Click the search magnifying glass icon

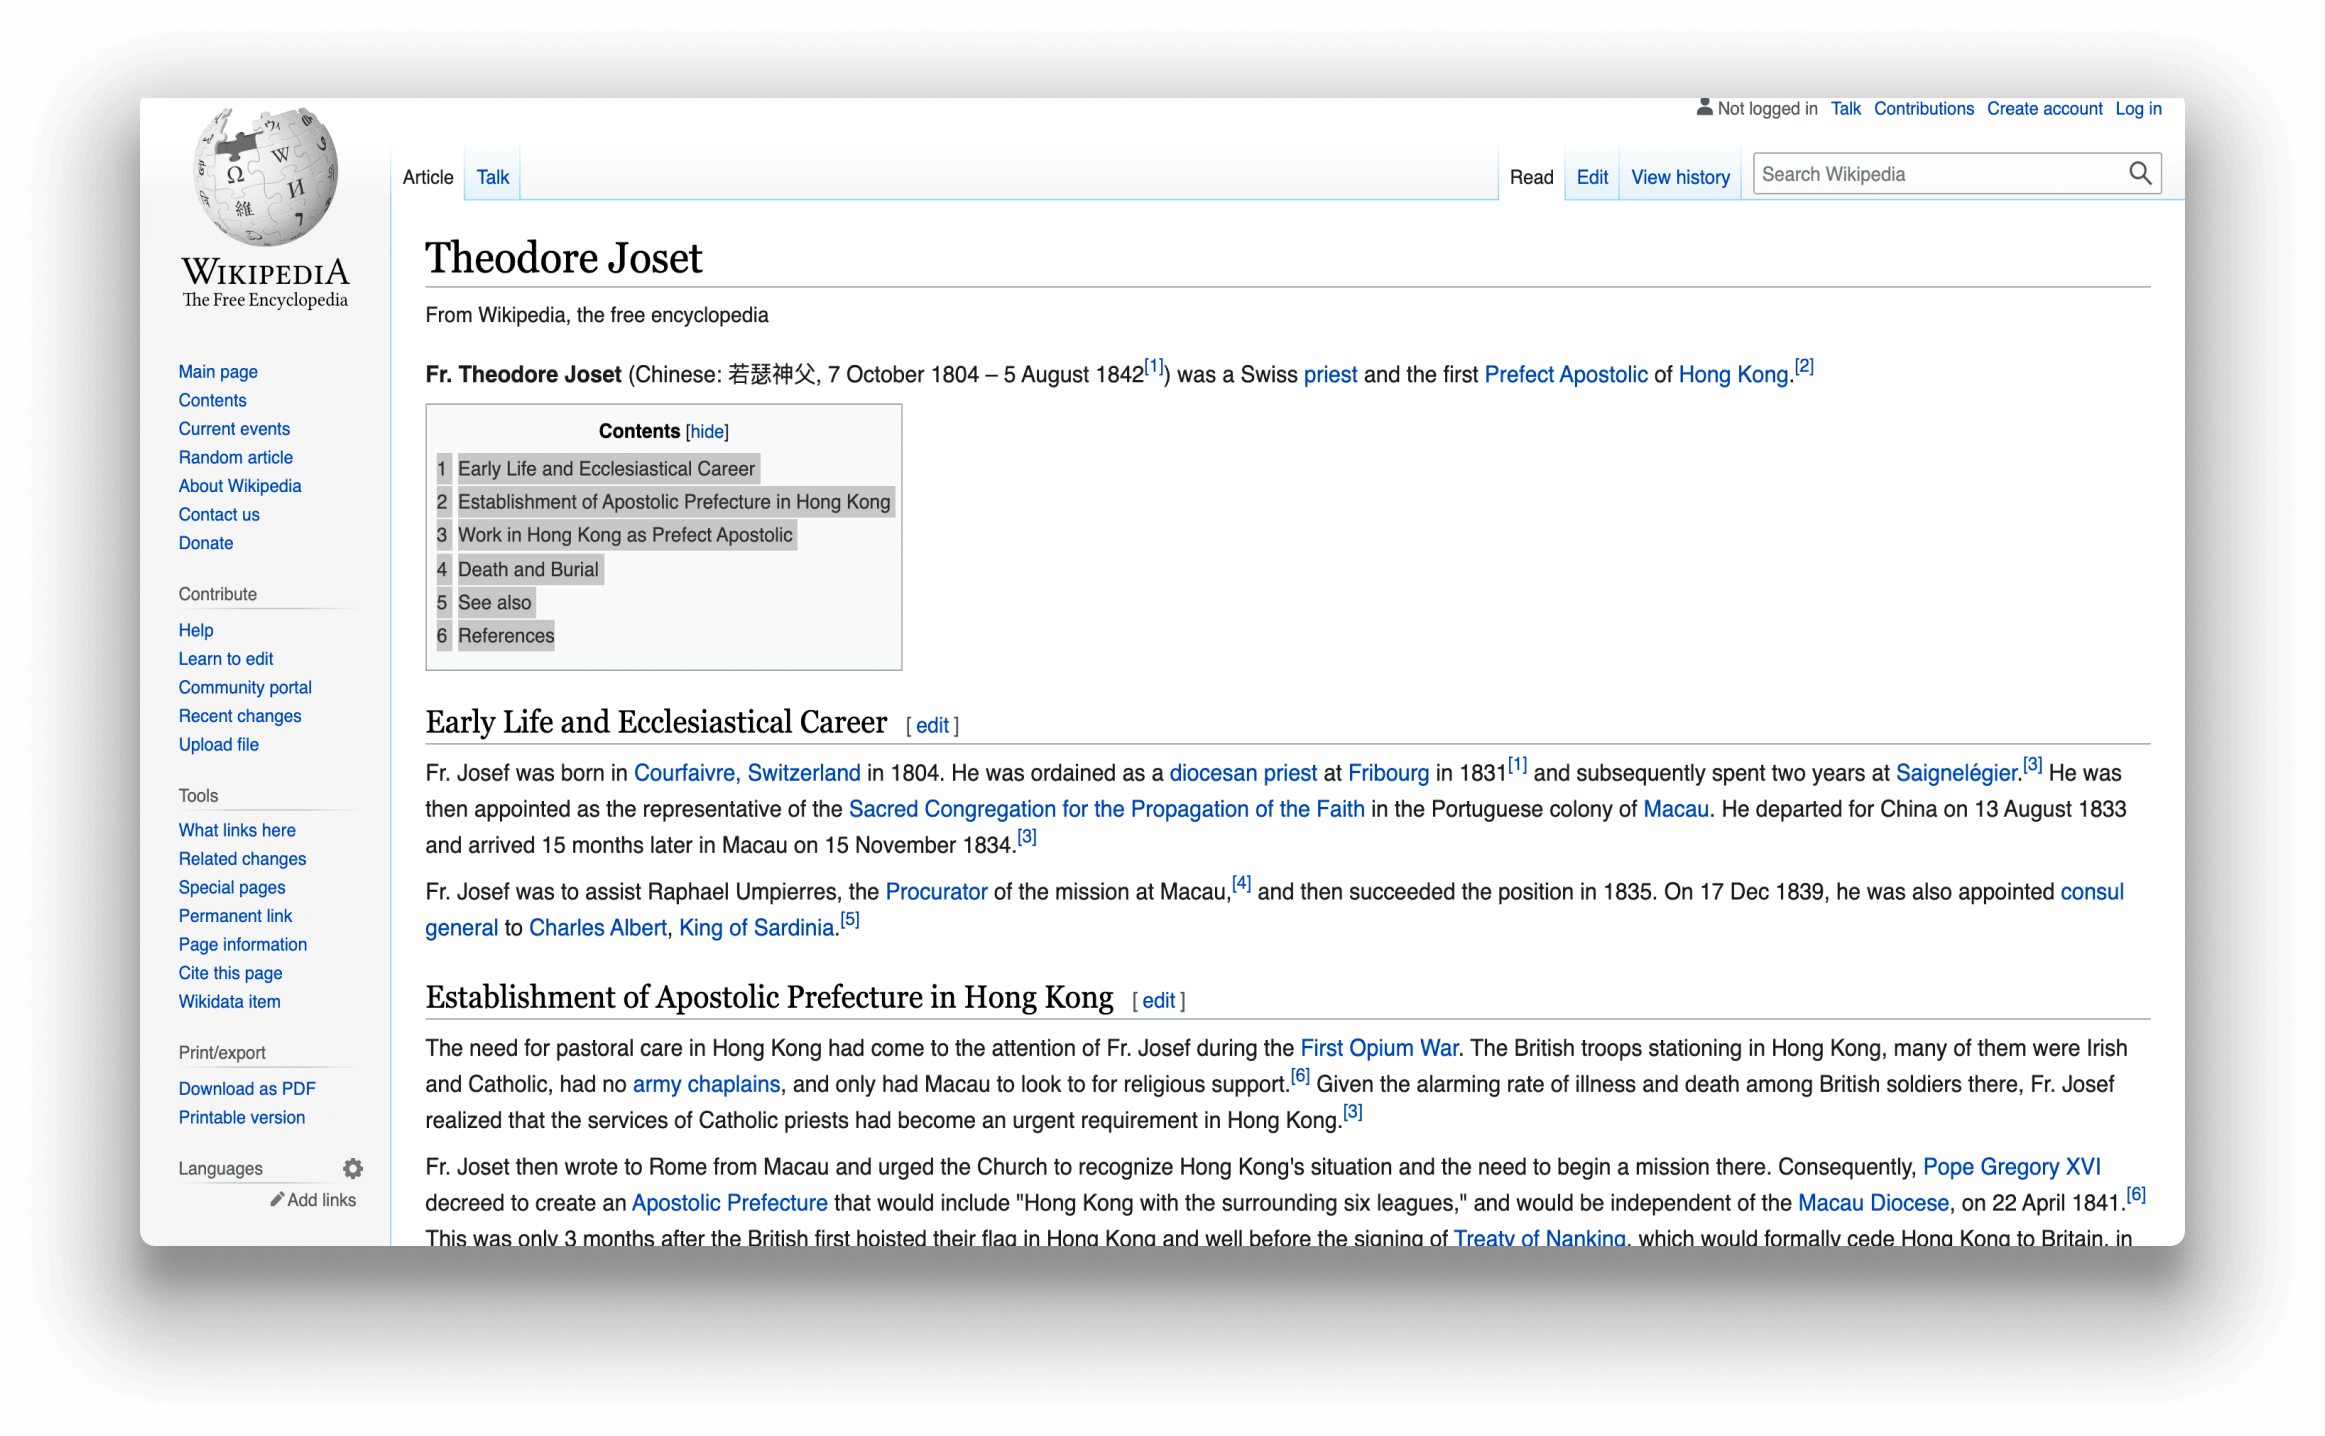tap(2139, 174)
